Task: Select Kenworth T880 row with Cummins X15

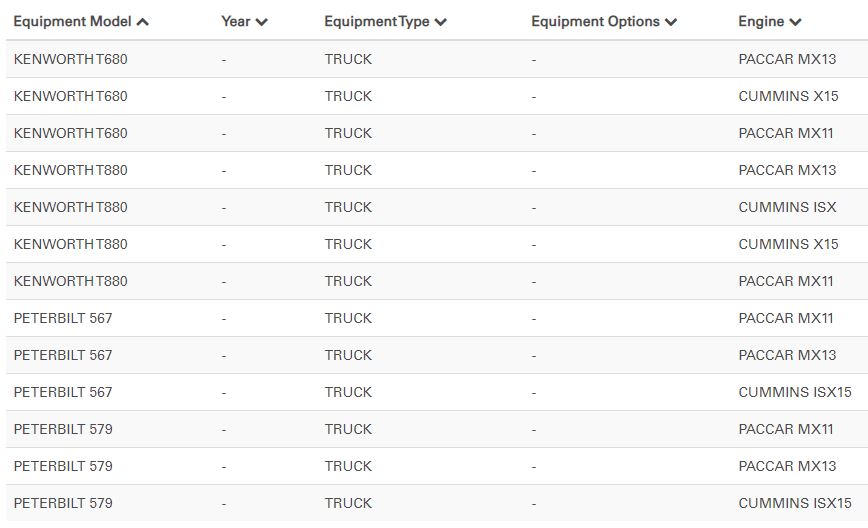Action: pyautogui.click(x=70, y=244)
